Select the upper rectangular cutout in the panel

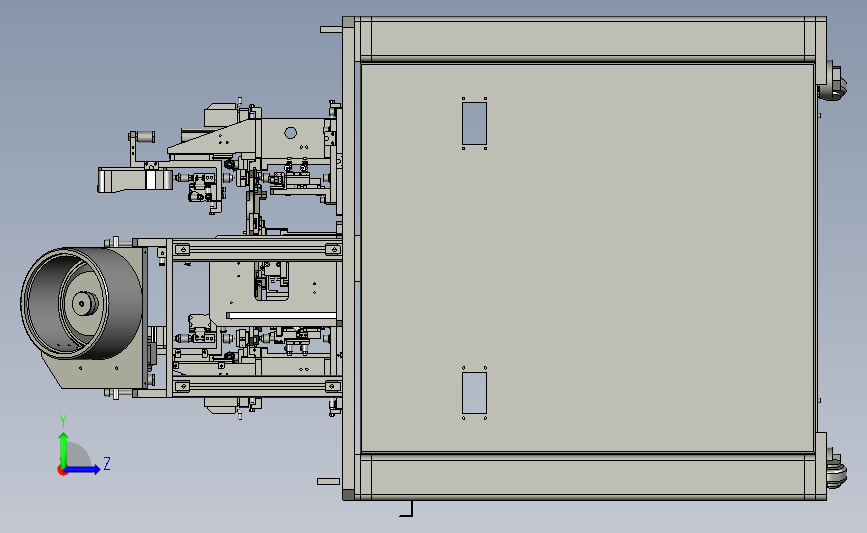(x=474, y=123)
